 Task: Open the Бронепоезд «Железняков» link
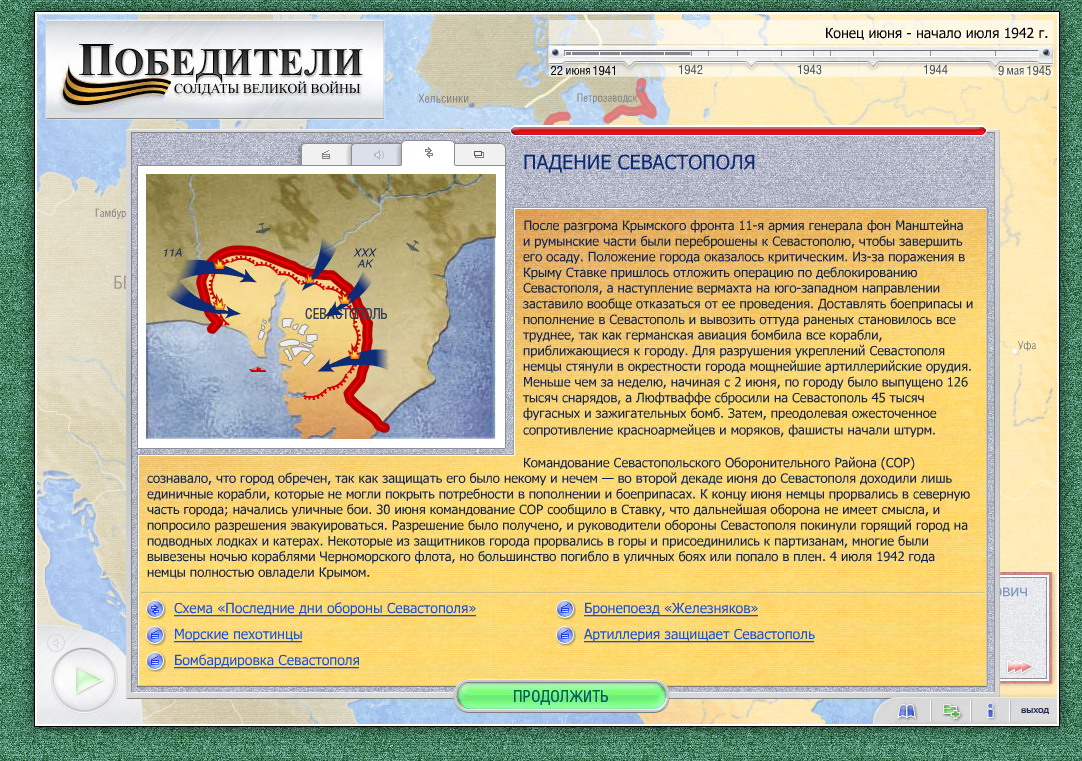coord(671,608)
